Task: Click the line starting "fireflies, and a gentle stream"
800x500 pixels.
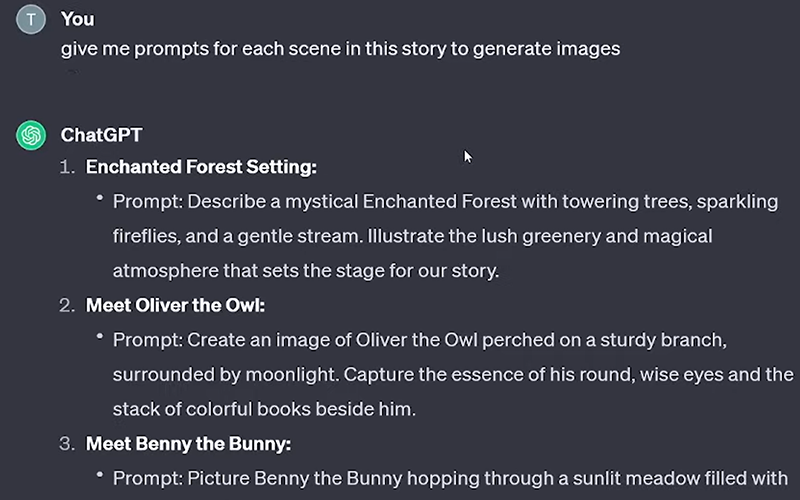Action: (412, 237)
